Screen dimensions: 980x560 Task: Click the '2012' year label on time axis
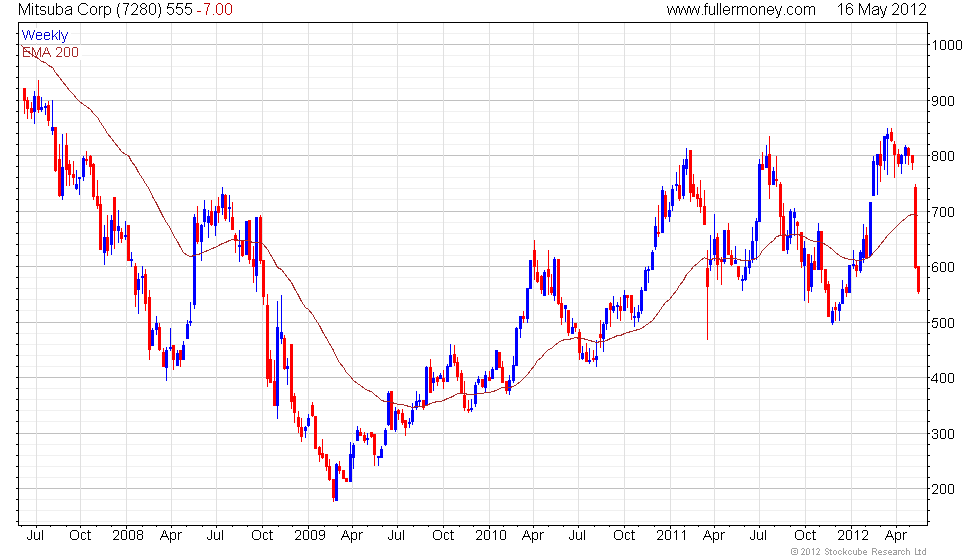[853, 536]
